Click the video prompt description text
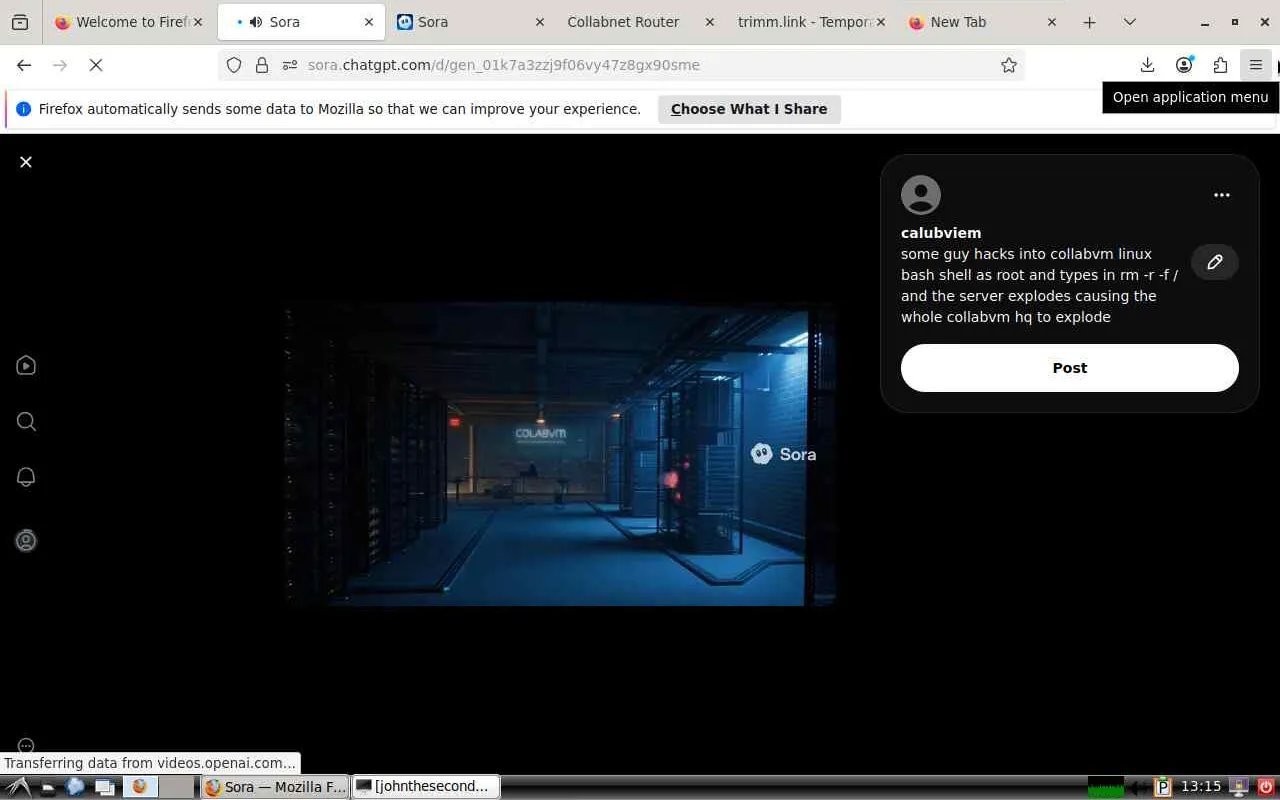The width and height of the screenshot is (1280, 800). (x=1040, y=285)
